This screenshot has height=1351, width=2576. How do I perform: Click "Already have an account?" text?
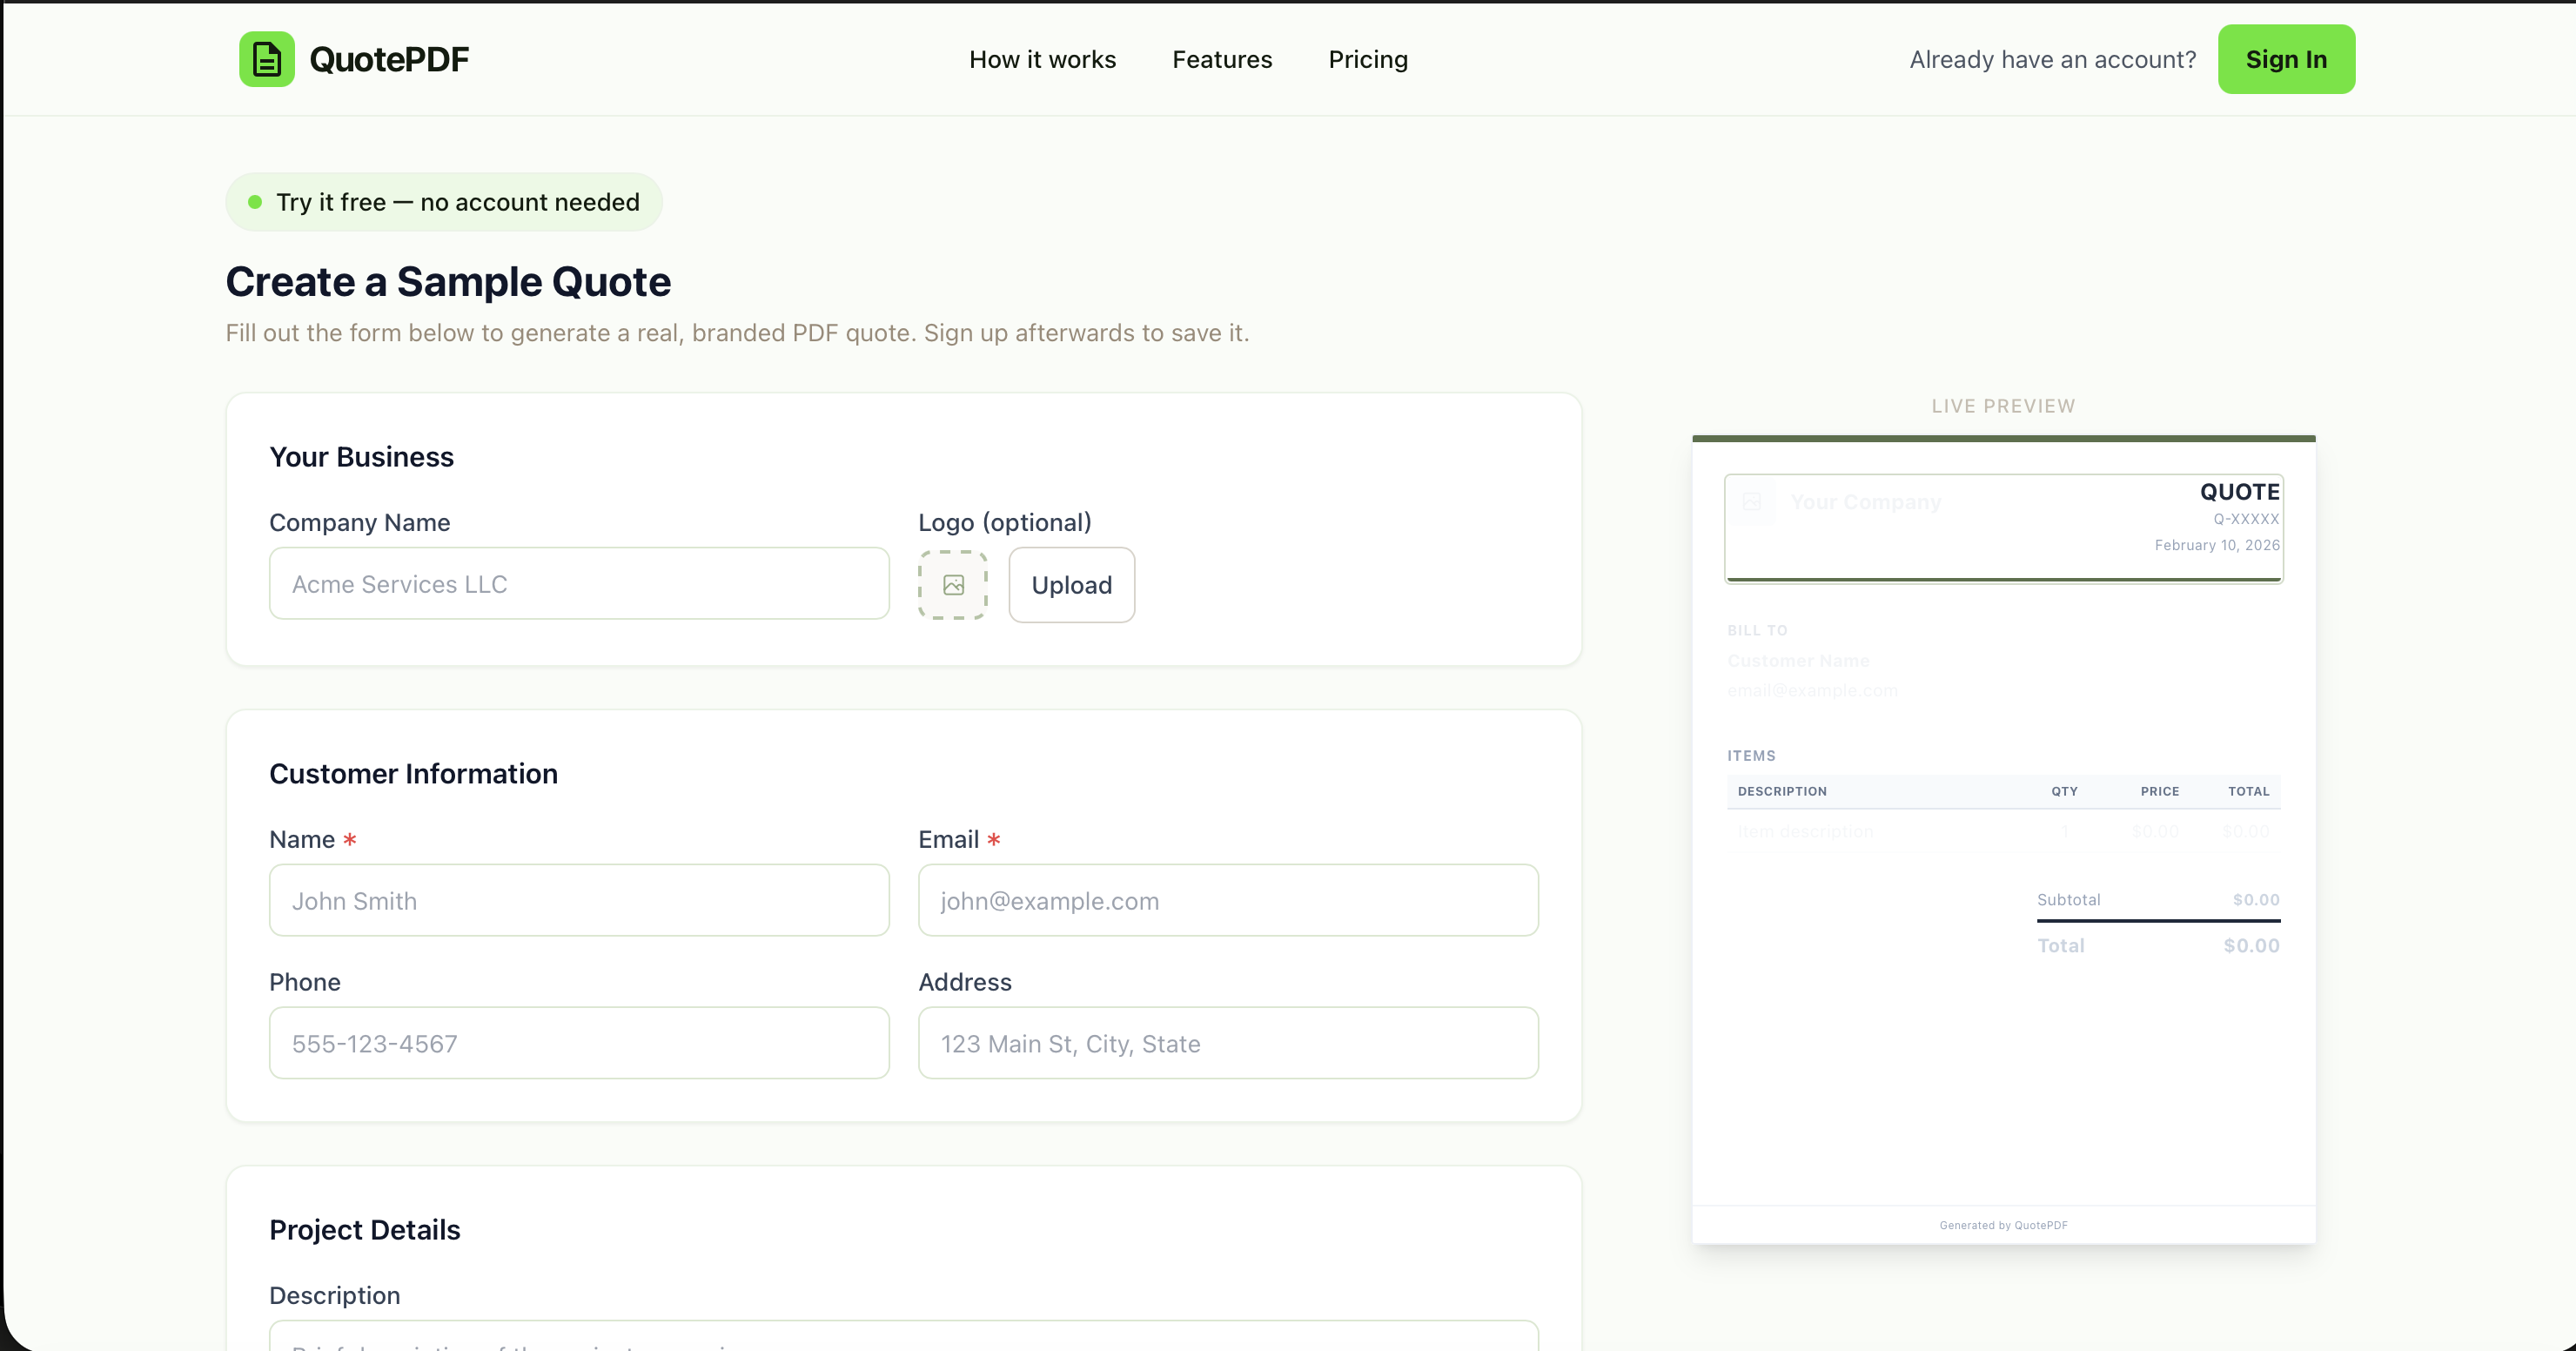coord(2051,59)
